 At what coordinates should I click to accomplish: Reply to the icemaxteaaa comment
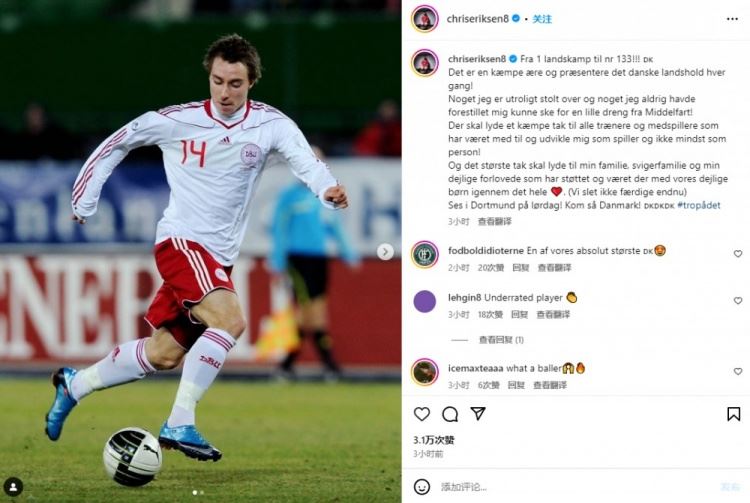pyautogui.click(x=516, y=385)
